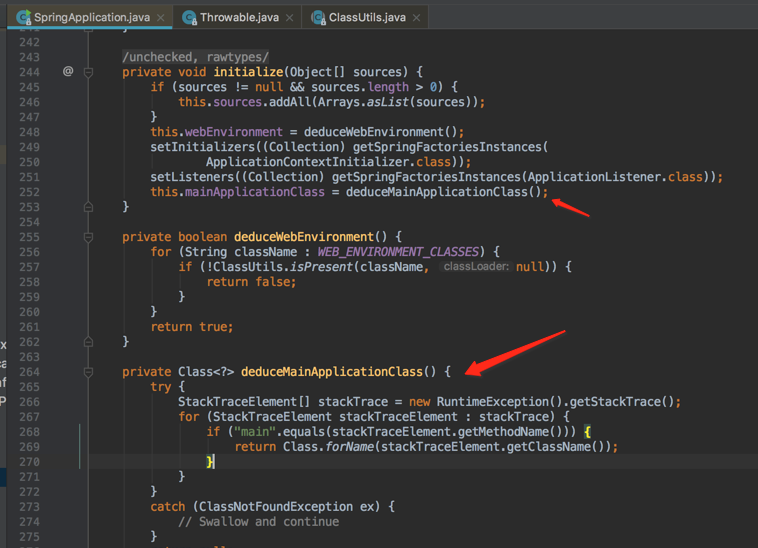Click return false statement on line 258
Image resolution: width=758 pixels, height=548 pixels.
(x=251, y=282)
